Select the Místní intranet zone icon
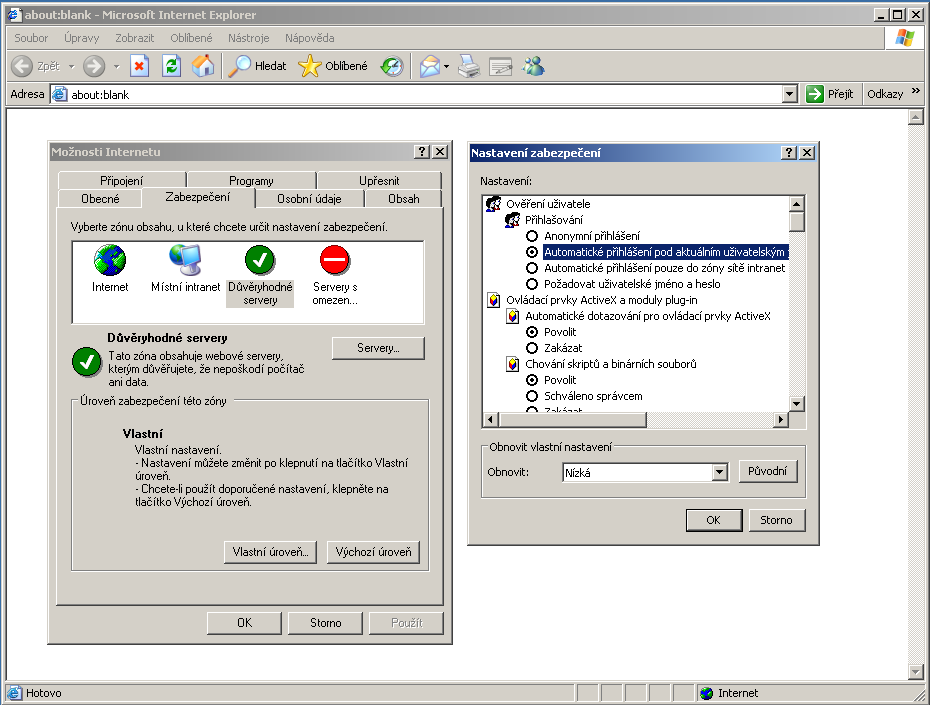930x705 pixels. coord(185,261)
